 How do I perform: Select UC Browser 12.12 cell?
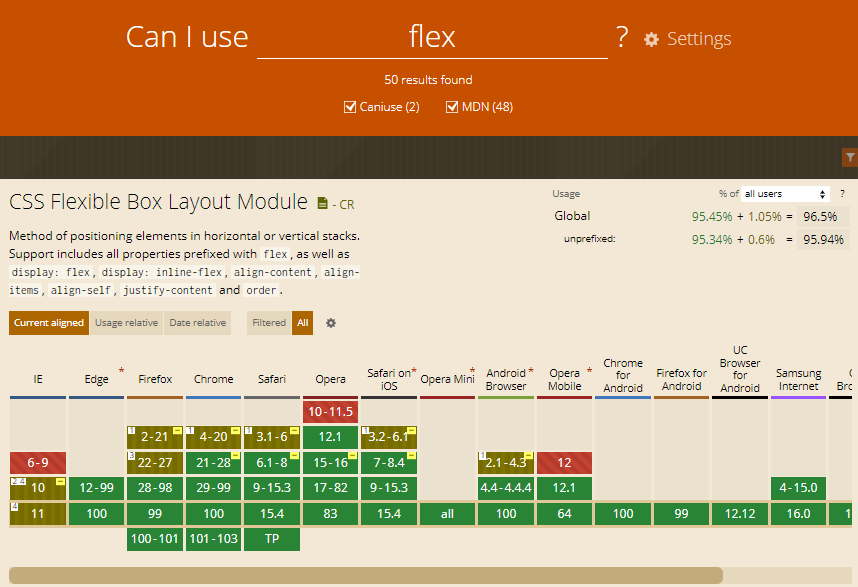[740, 514]
